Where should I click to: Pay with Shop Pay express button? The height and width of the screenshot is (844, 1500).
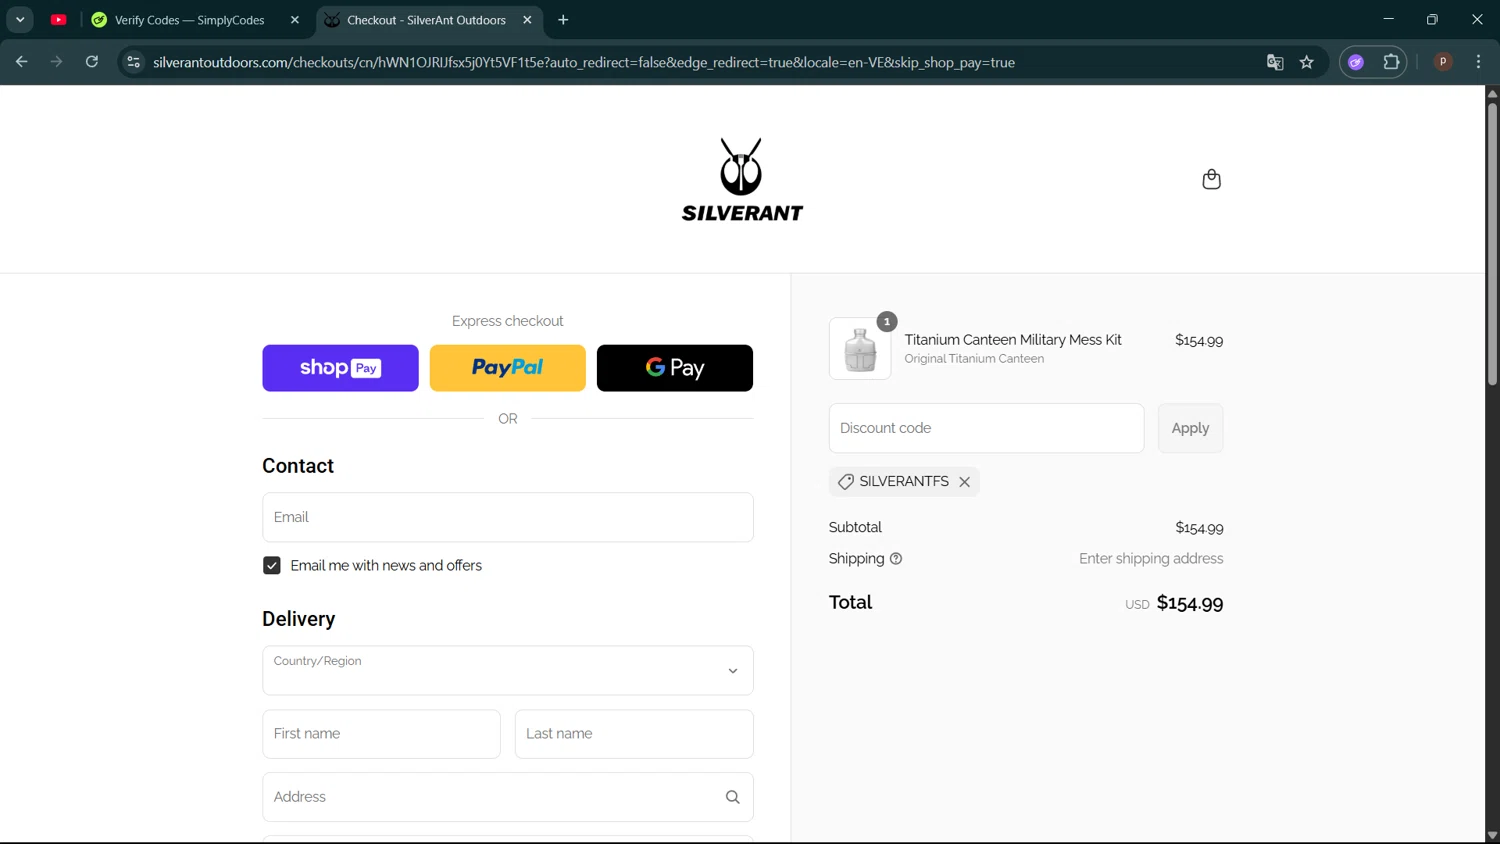coord(340,368)
